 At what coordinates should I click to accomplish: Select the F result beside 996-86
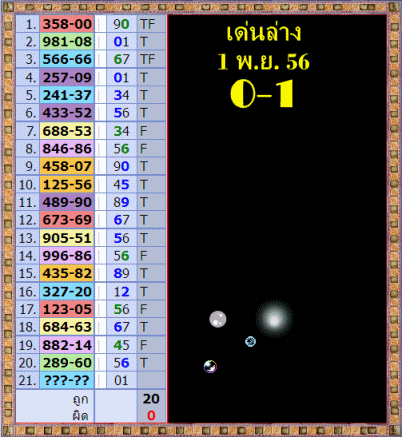(144, 256)
